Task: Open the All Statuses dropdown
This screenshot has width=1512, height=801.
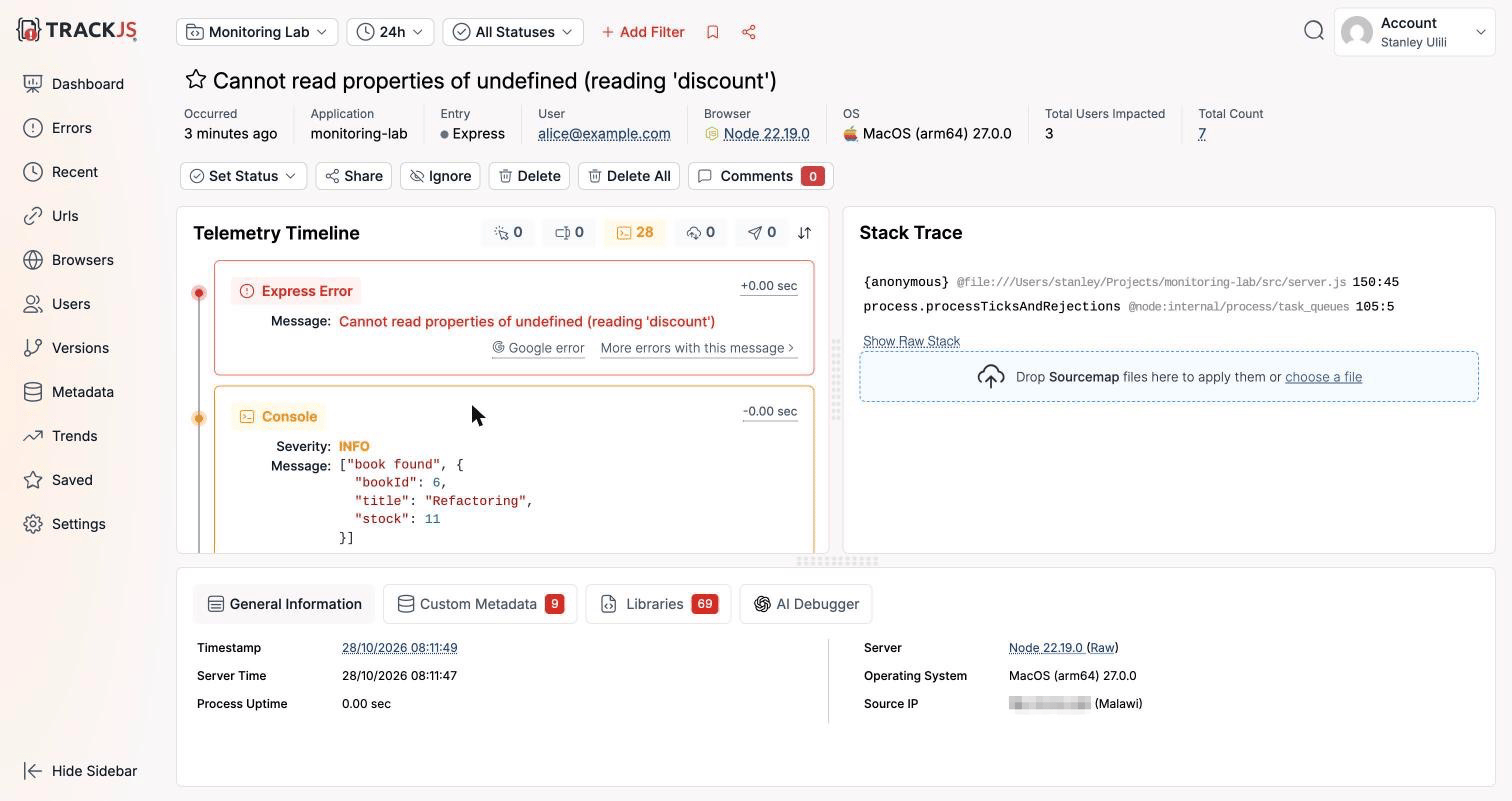Action: pyautogui.click(x=513, y=32)
